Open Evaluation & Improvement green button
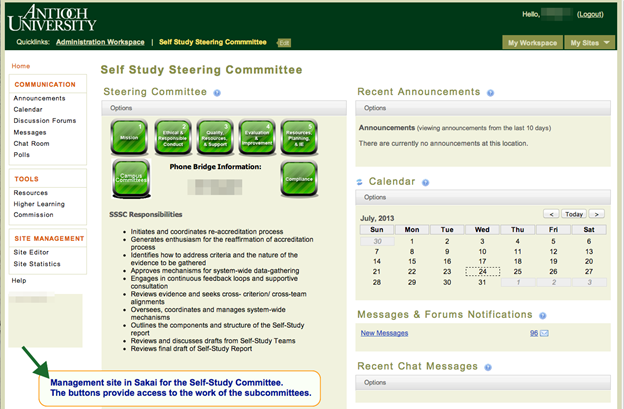This screenshot has width=624, height=409. click(x=257, y=137)
